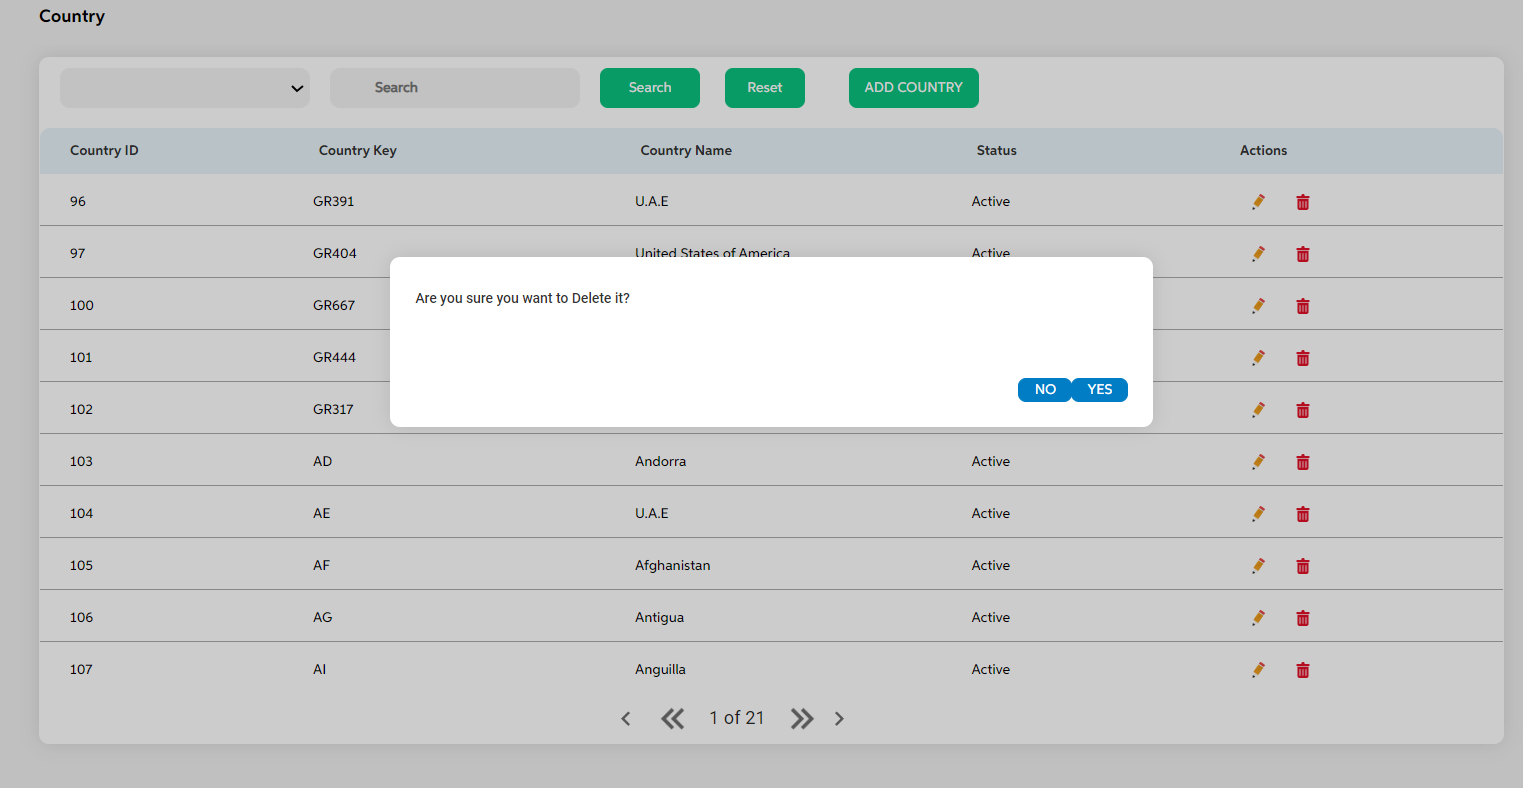Jump to first page with double chevron
Image resolution: width=1523 pixels, height=788 pixels.
(673, 718)
